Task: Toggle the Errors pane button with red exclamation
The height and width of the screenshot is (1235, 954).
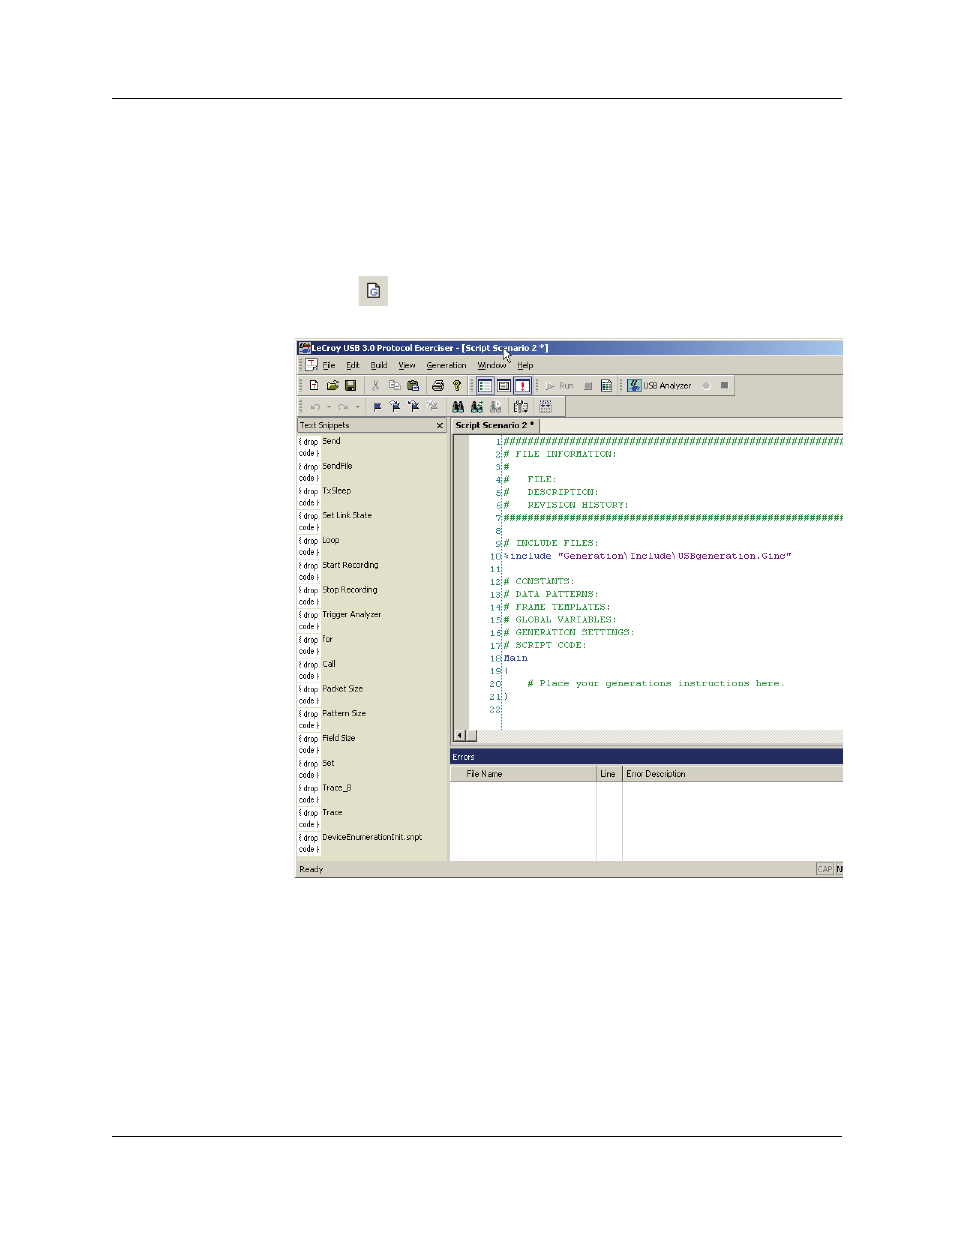Action: click(522, 386)
